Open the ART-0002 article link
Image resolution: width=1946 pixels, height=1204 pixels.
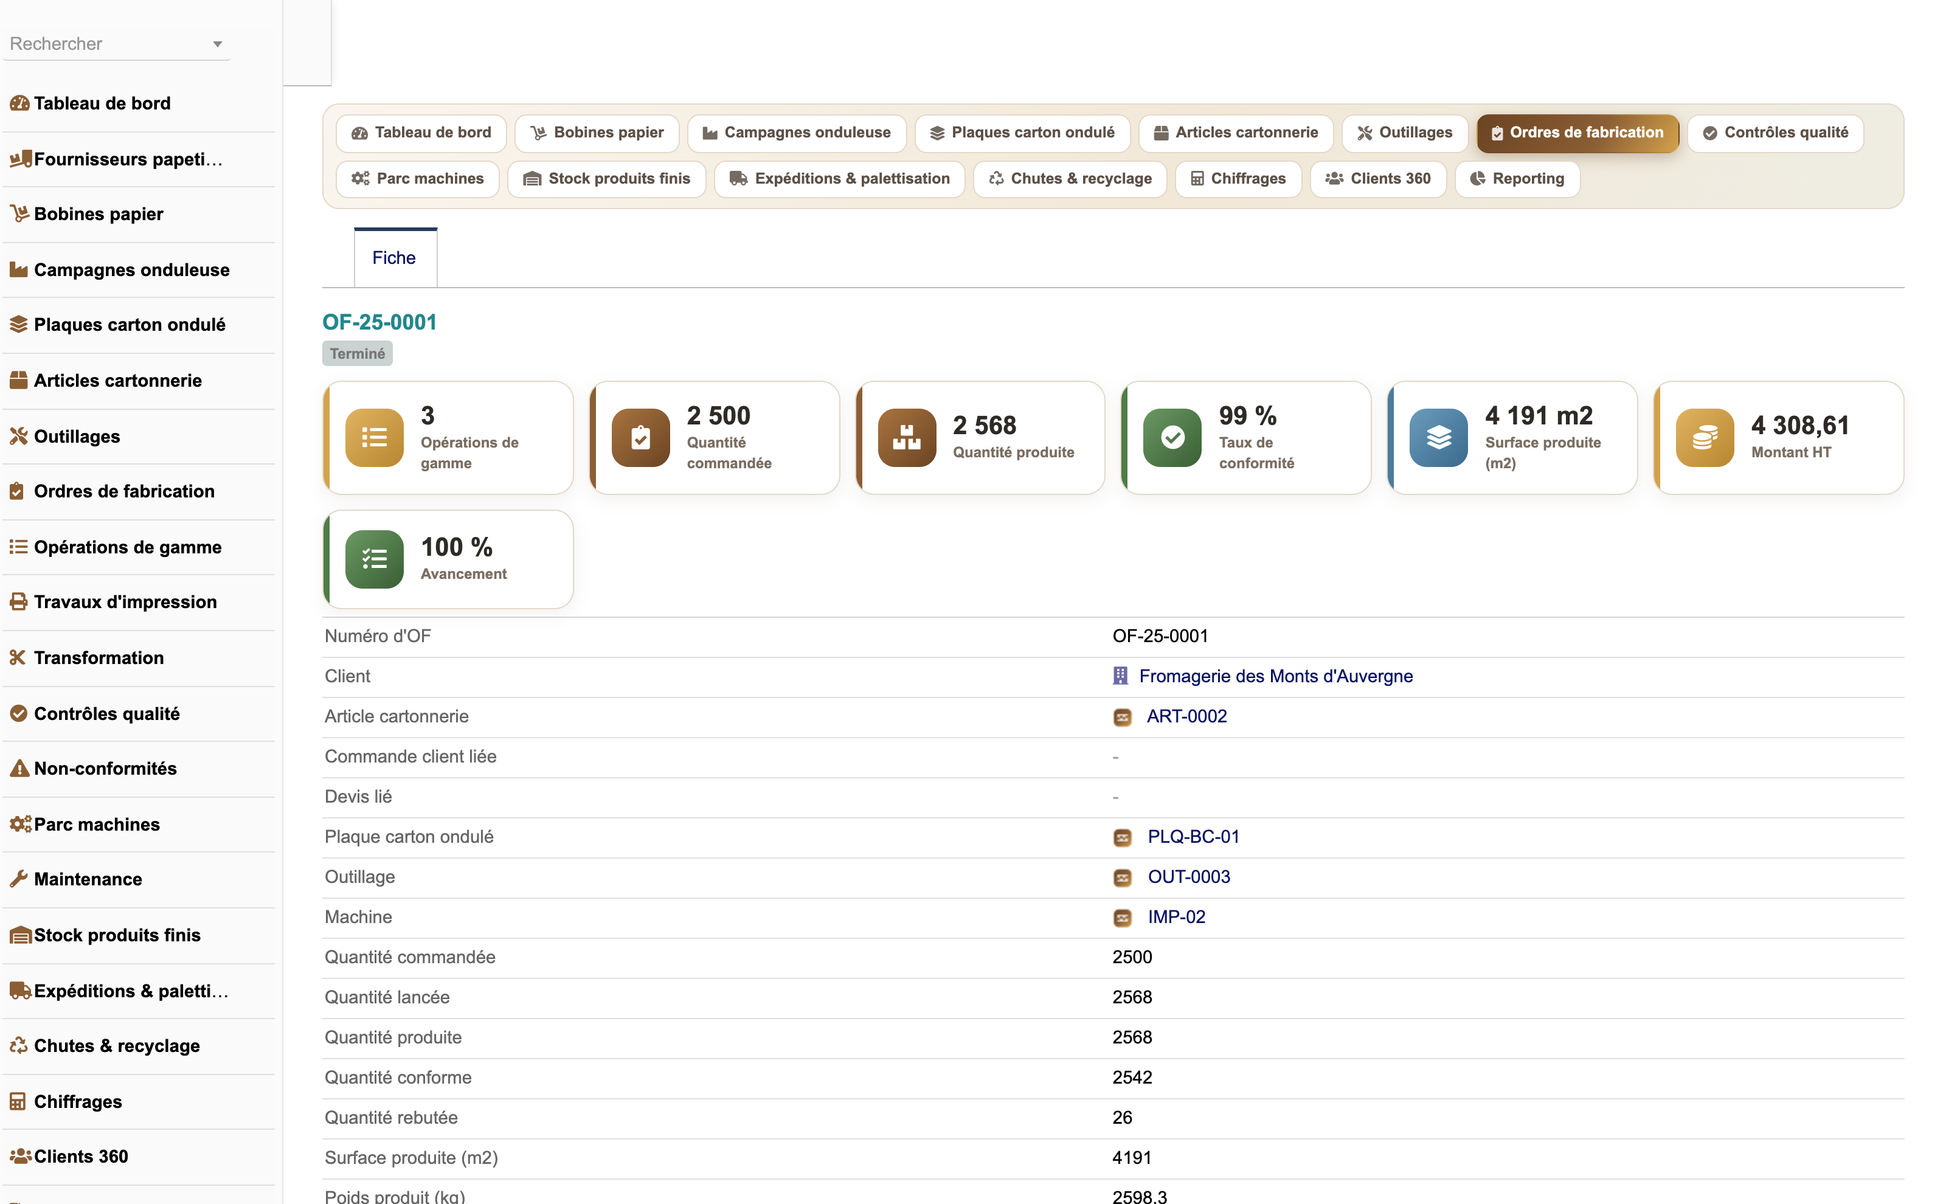tap(1186, 716)
